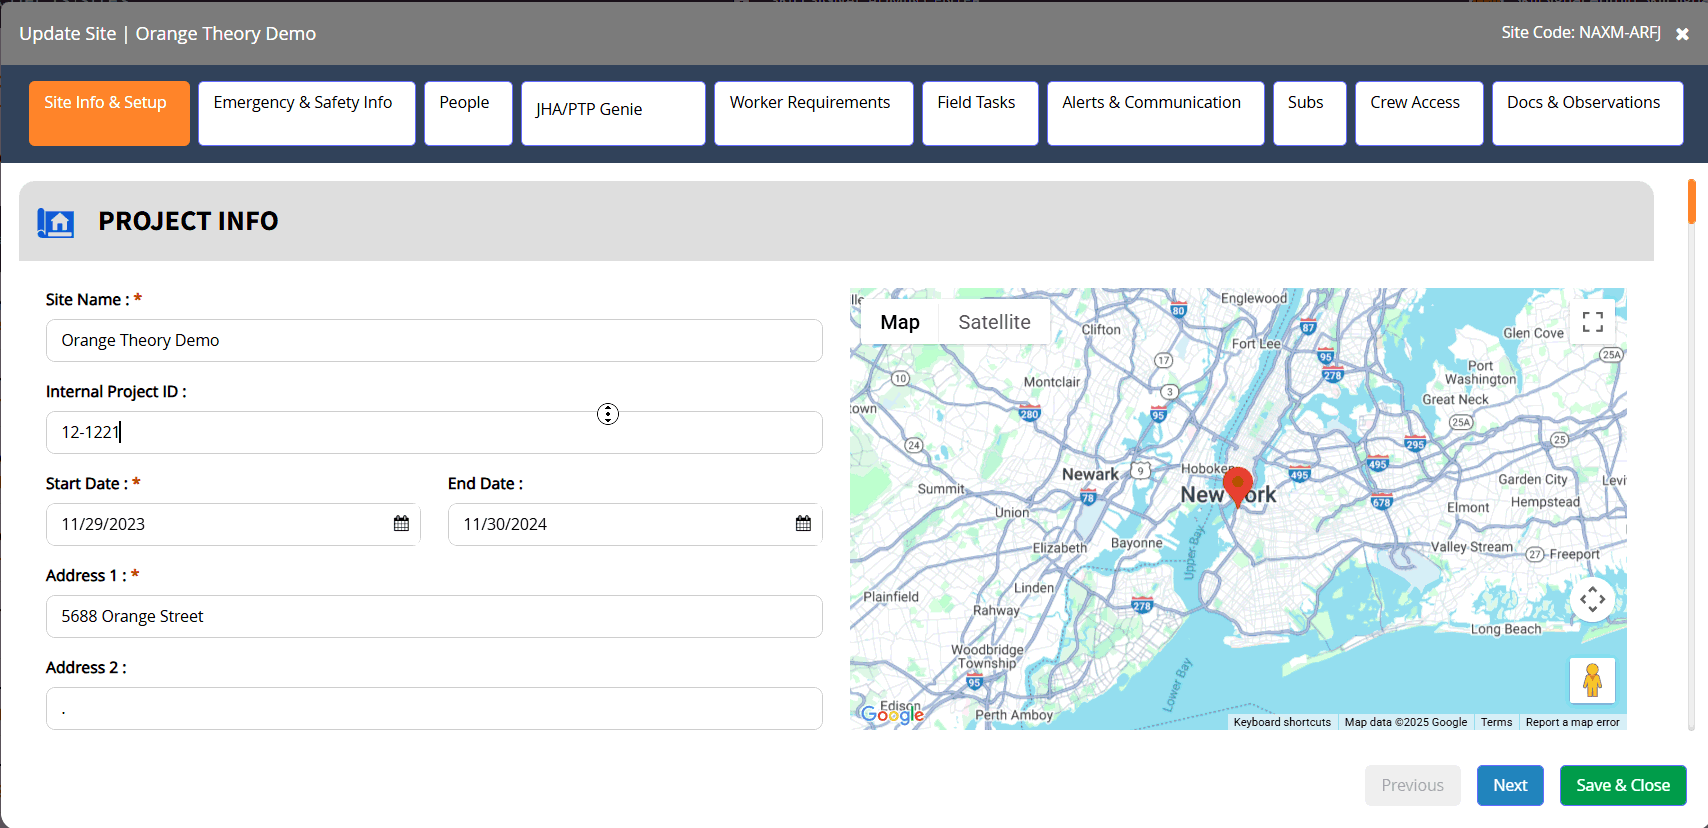The height and width of the screenshot is (828, 1708).
Task: Open Alerts & Communication tab
Action: pyautogui.click(x=1156, y=113)
